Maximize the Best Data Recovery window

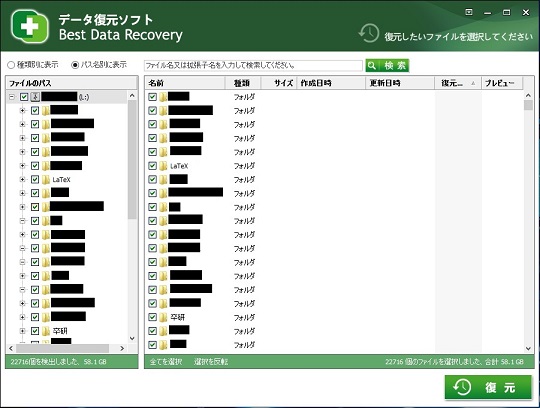507,12
